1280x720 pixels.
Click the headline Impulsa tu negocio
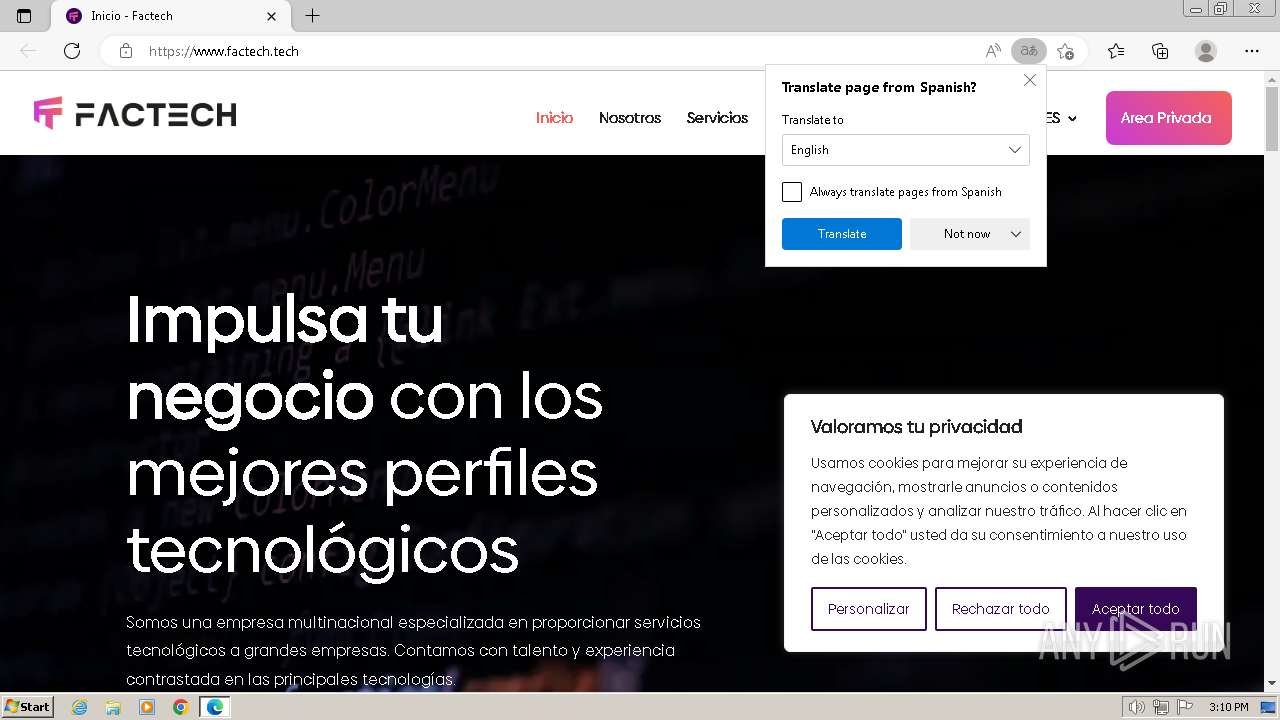pos(285,358)
